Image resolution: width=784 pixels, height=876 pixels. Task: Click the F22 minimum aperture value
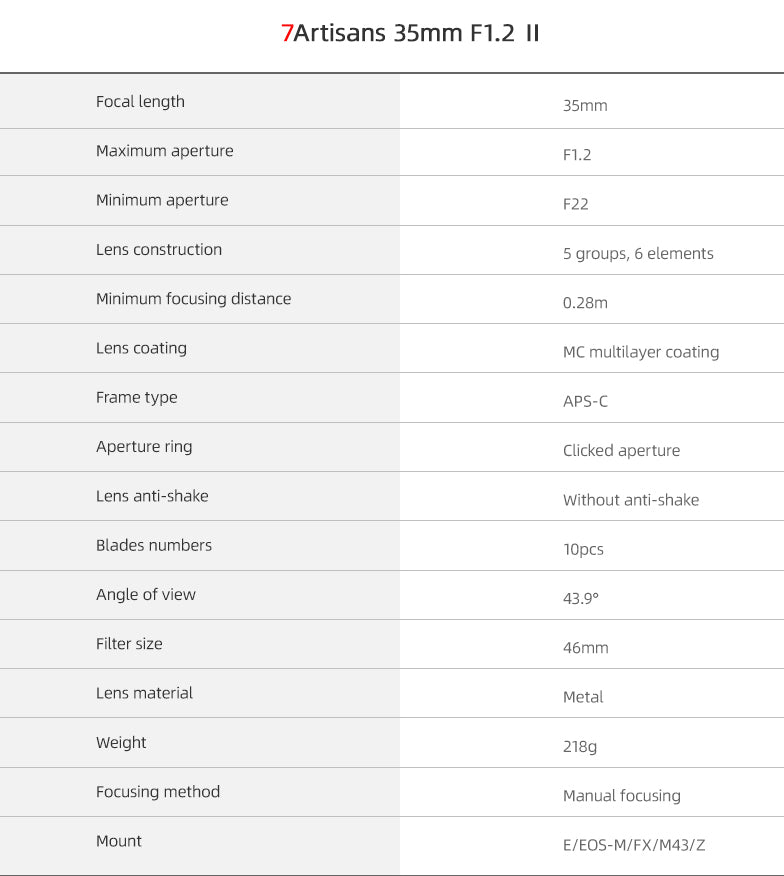[576, 204]
